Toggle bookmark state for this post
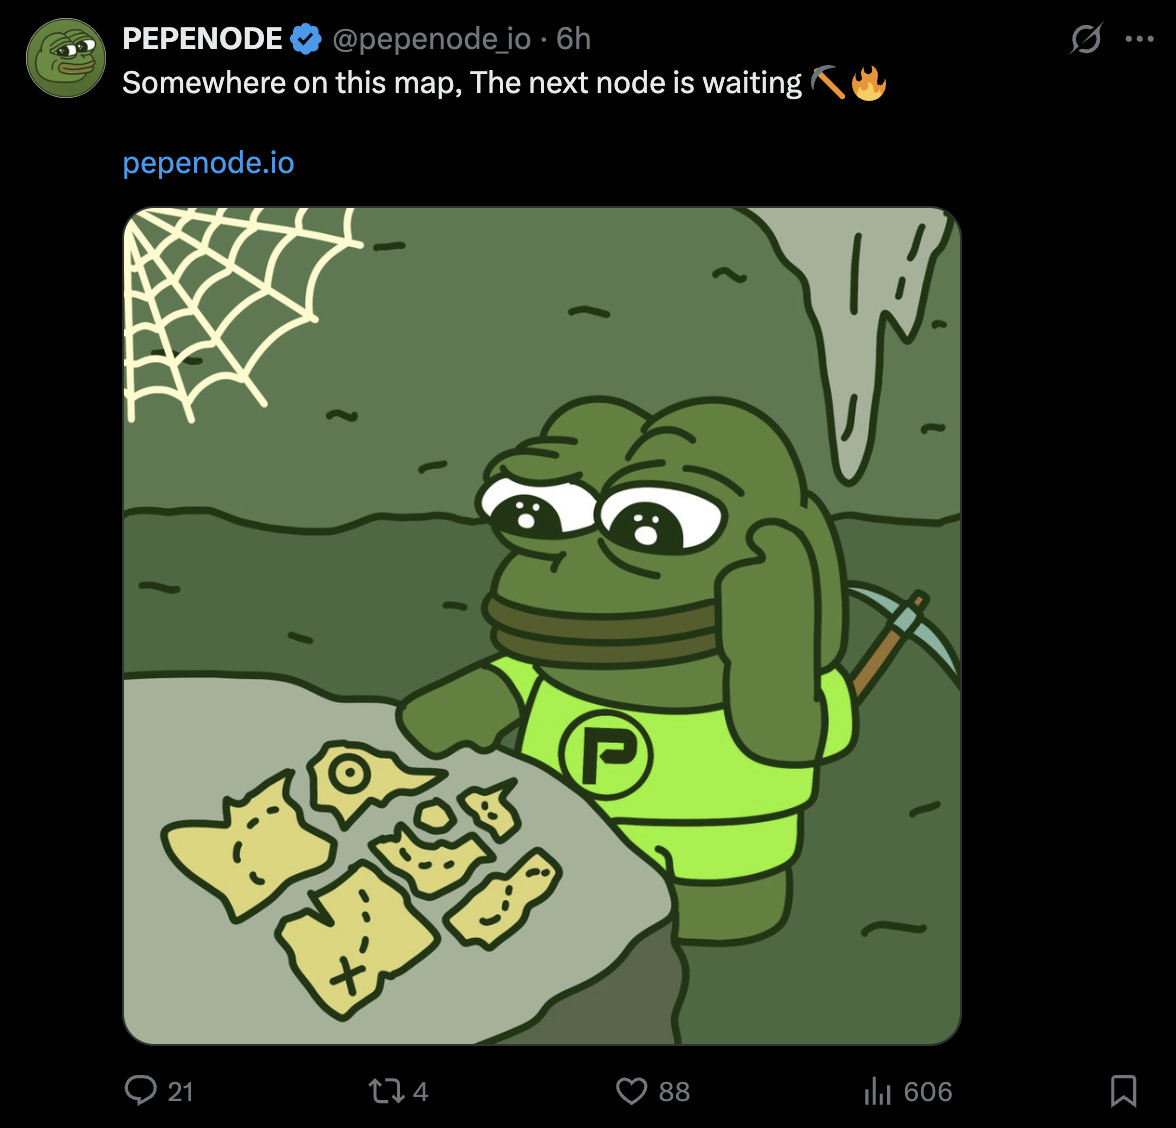Viewport: 1176px width, 1128px height. [1124, 1091]
